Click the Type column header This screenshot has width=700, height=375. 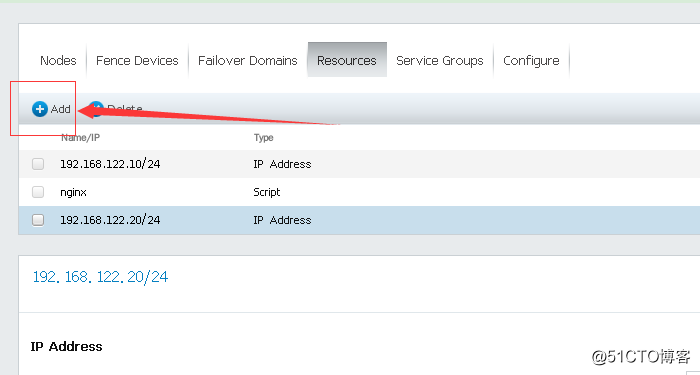click(263, 138)
